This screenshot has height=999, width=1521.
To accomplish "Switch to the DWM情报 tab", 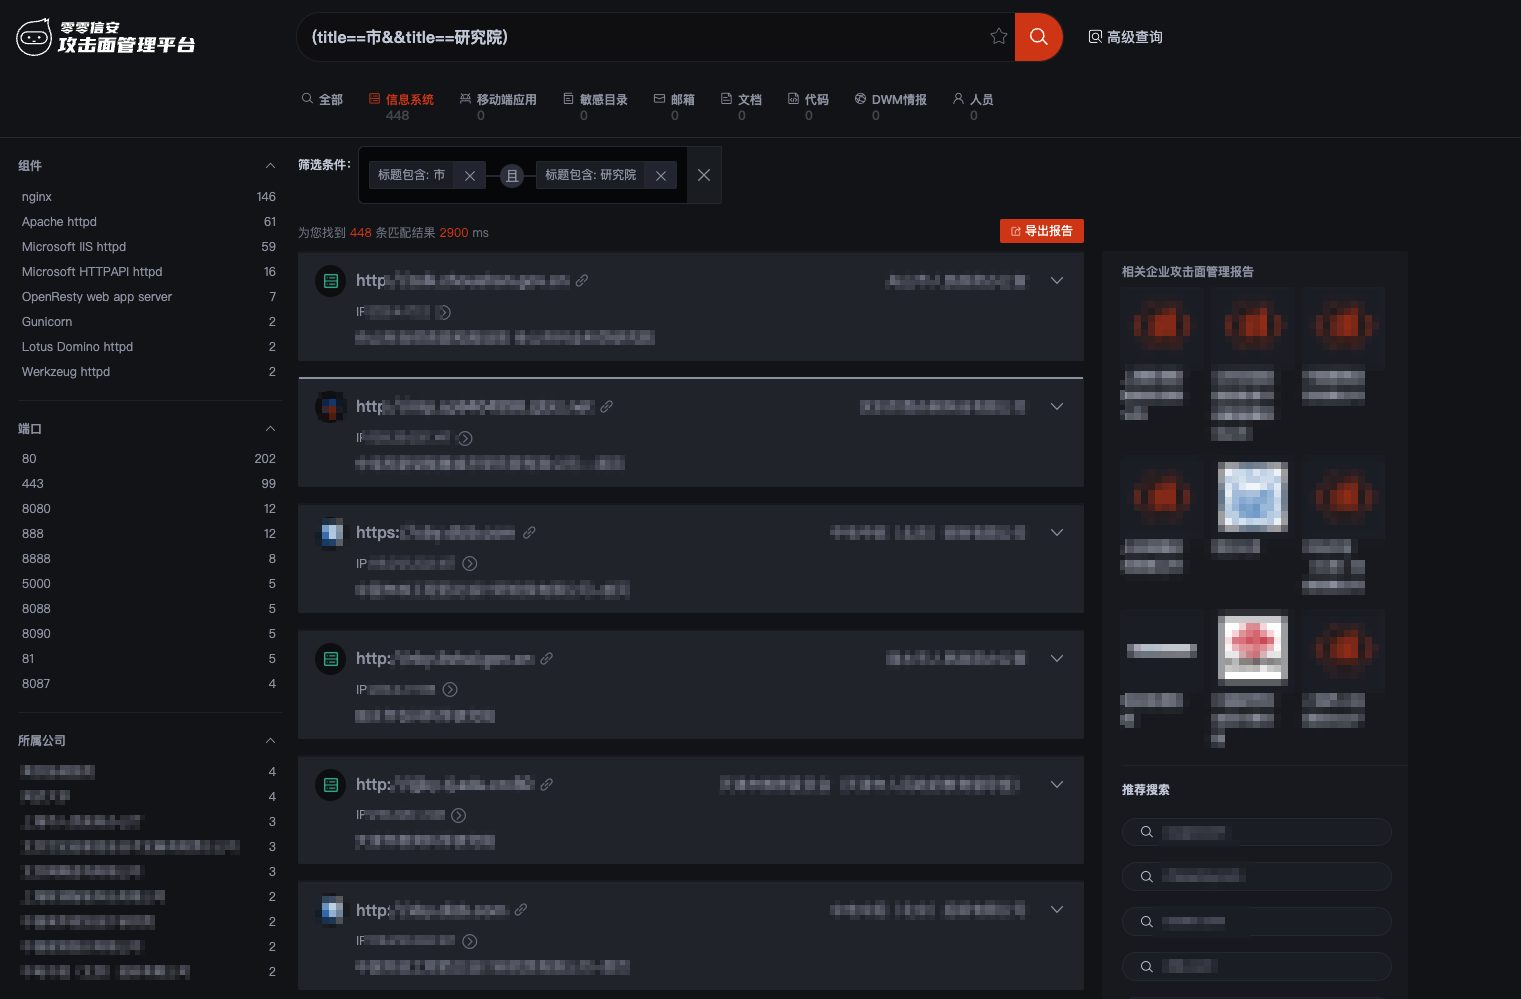I will (890, 100).
